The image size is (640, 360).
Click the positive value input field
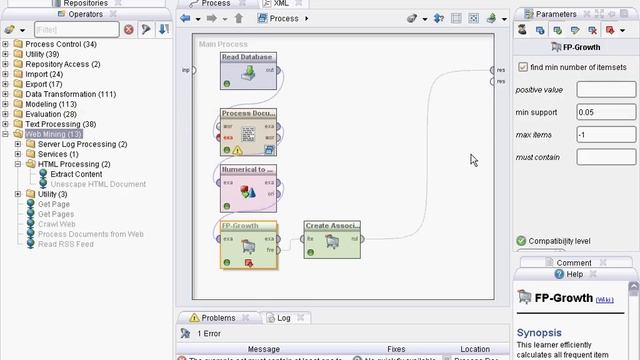606,89
